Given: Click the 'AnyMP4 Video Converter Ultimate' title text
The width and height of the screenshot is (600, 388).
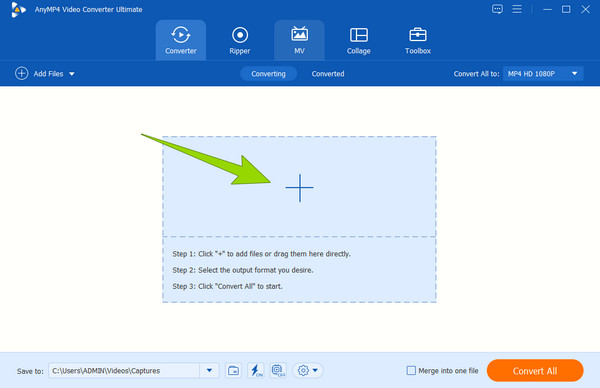Looking at the screenshot, I should click(88, 10).
